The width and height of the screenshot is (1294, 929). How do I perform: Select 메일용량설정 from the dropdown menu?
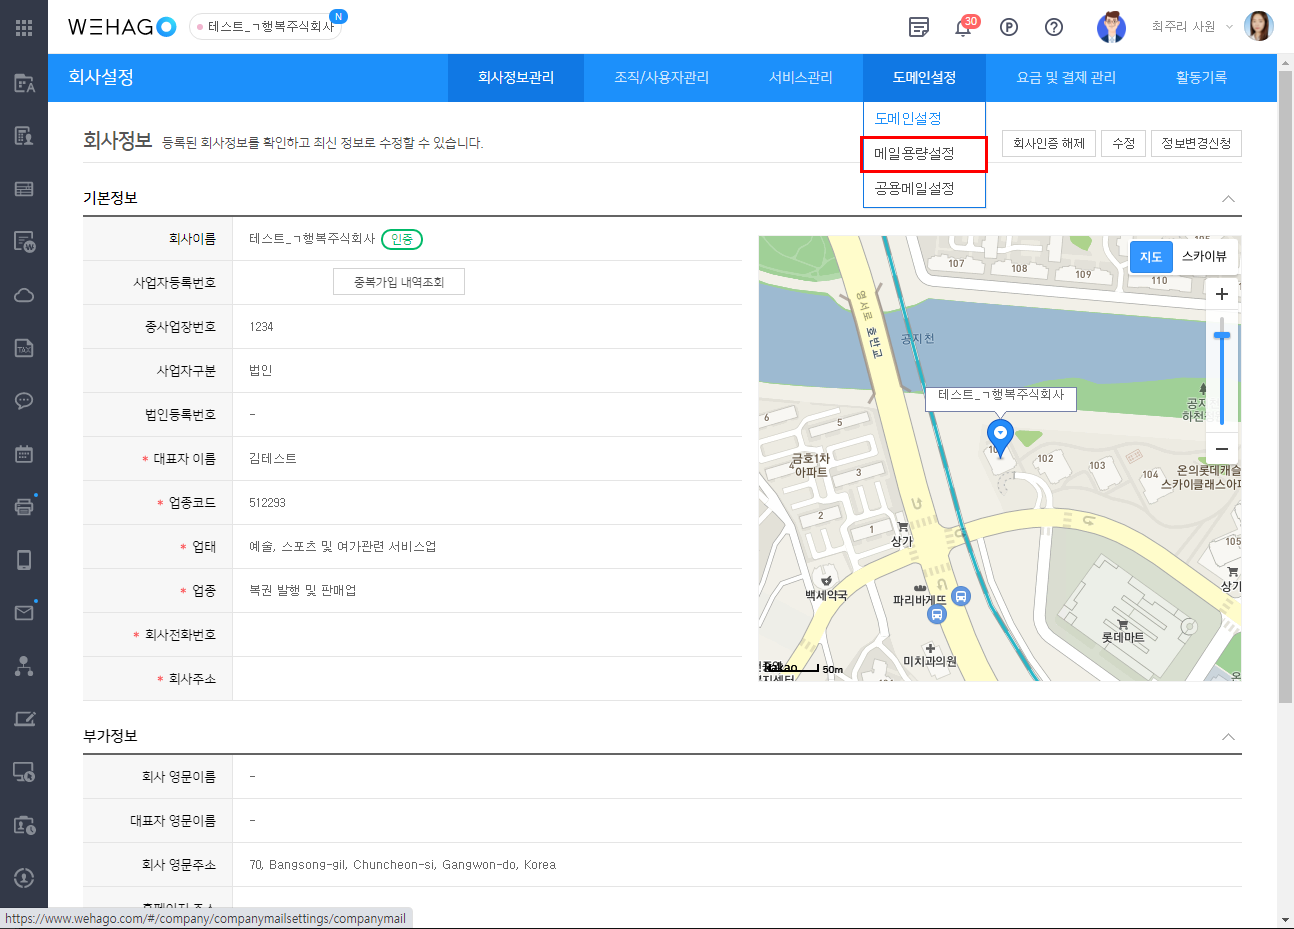pos(914,154)
